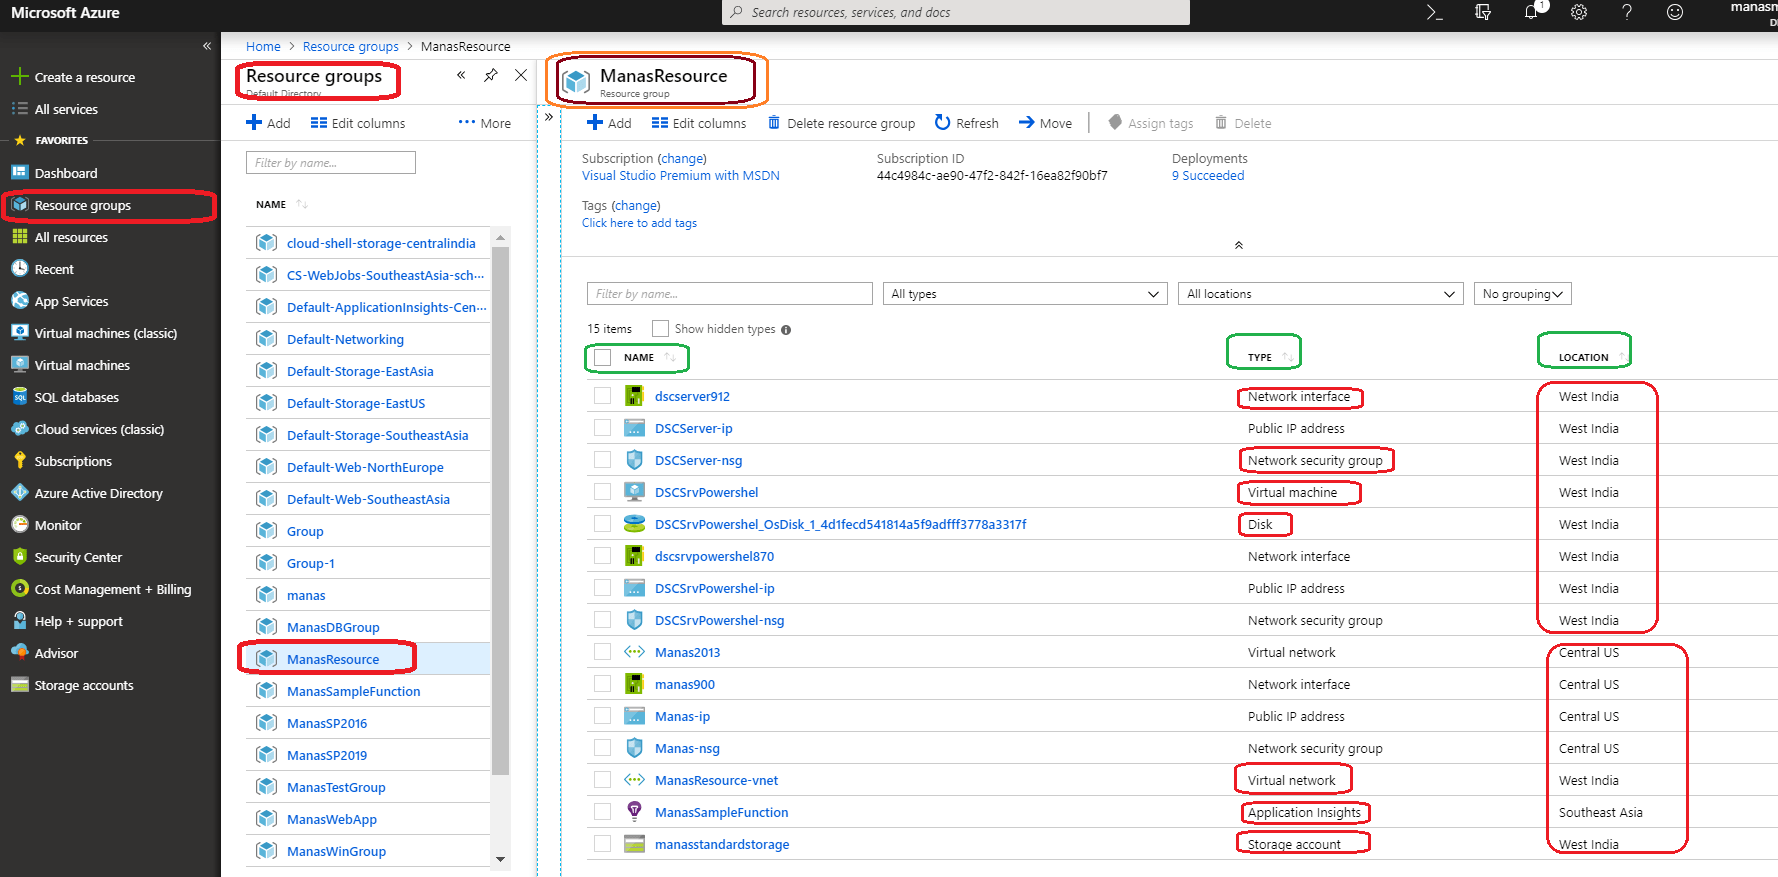Check the box for DSCSrvPowershel
Screen dimensions: 1778x877
(x=602, y=492)
